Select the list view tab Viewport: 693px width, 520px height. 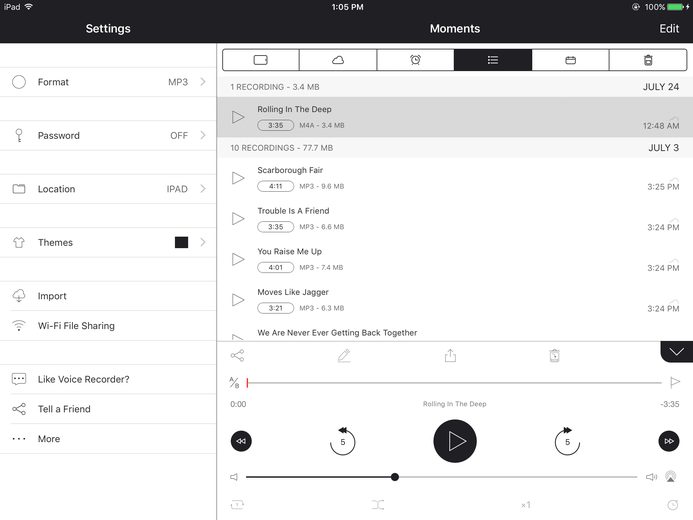(x=493, y=60)
